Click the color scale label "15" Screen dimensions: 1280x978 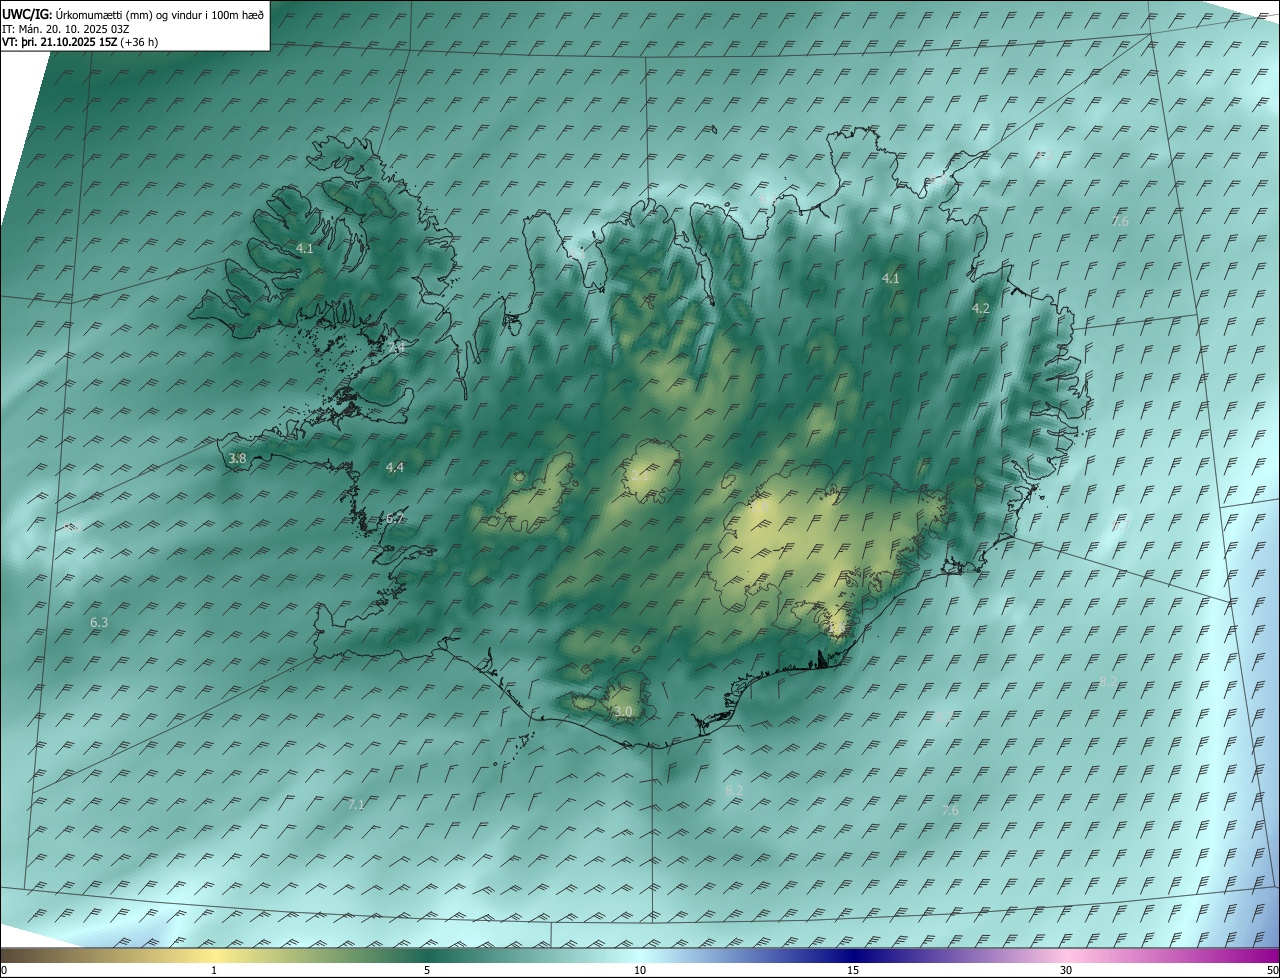pyautogui.click(x=853, y=971)
